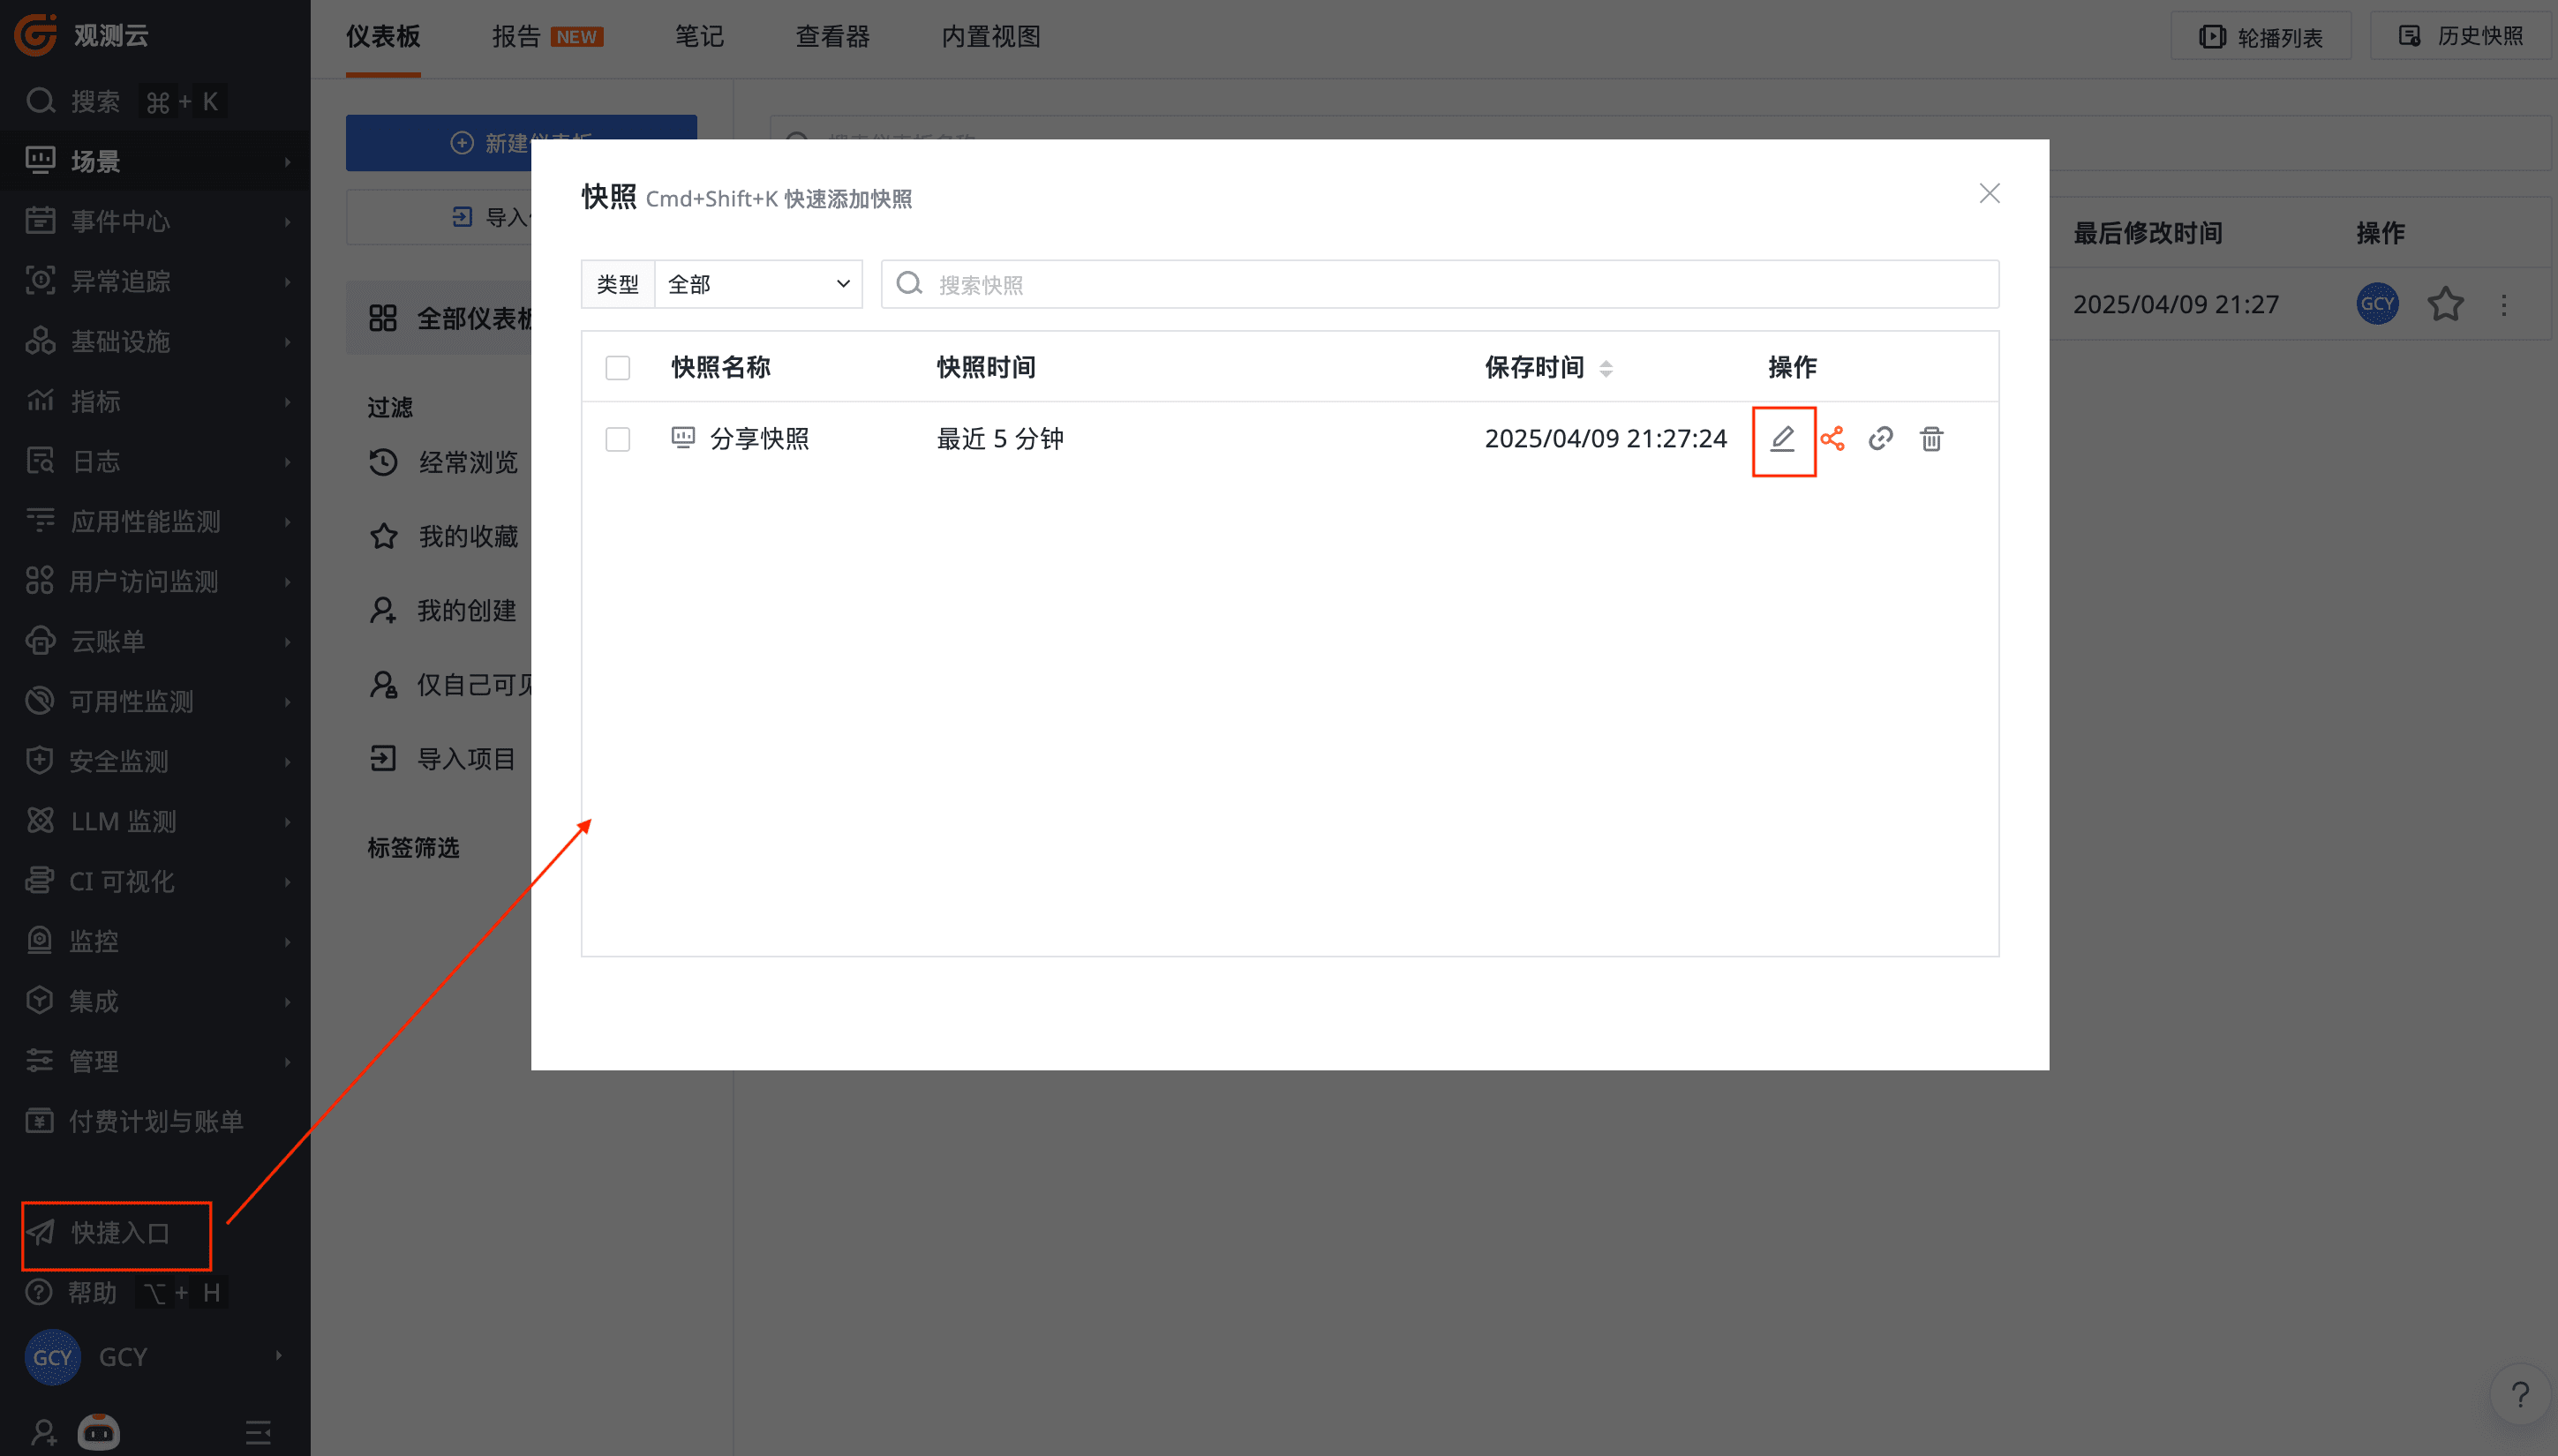This screenshot has height=1456, width=2558.
Task: Click the orange share icon for 分享快照
Action: pos(1832,439)
